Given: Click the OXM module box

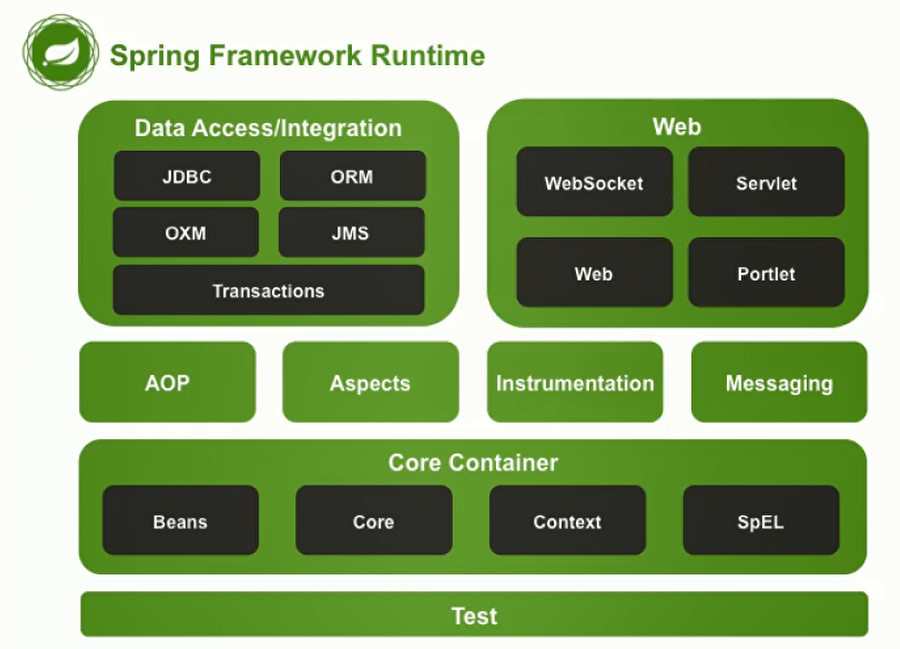Looking at the screenshot, I should [x=186, y=232].
